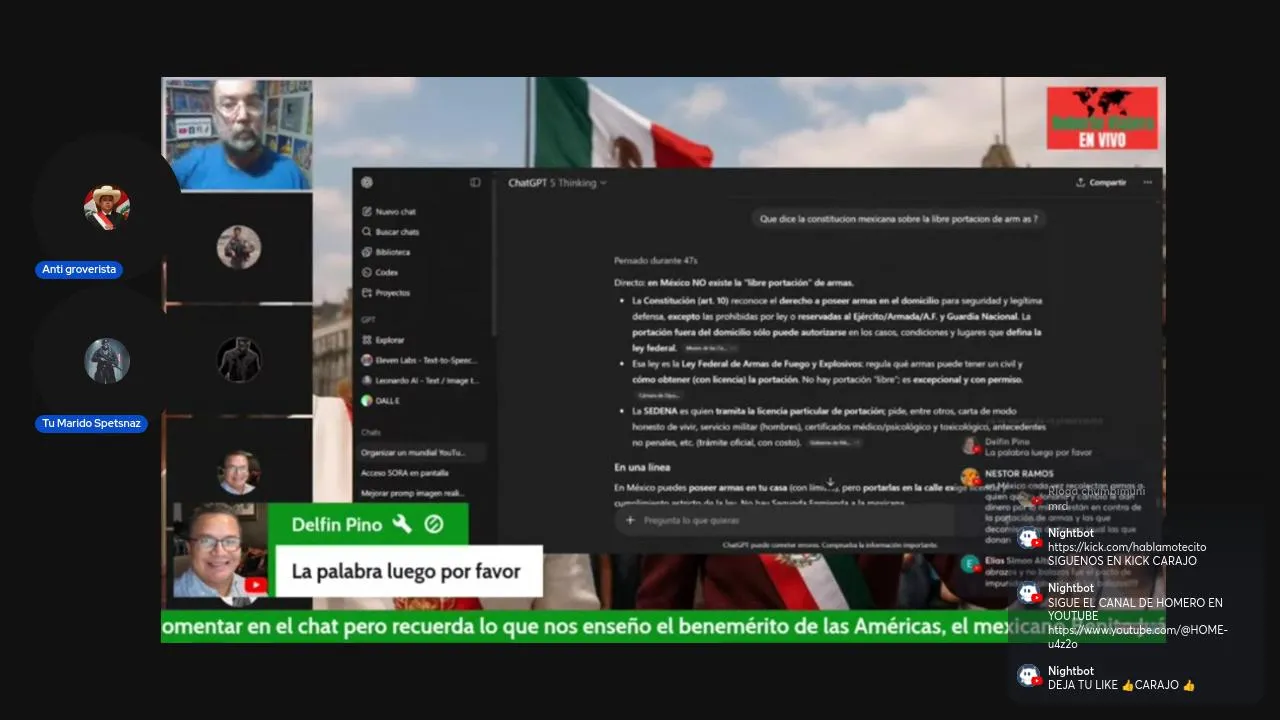Click Nightbot avatar beside DEJA TU LIKE message
The width and height of the screenshot is (1280, 720).
pos(1030,676)
